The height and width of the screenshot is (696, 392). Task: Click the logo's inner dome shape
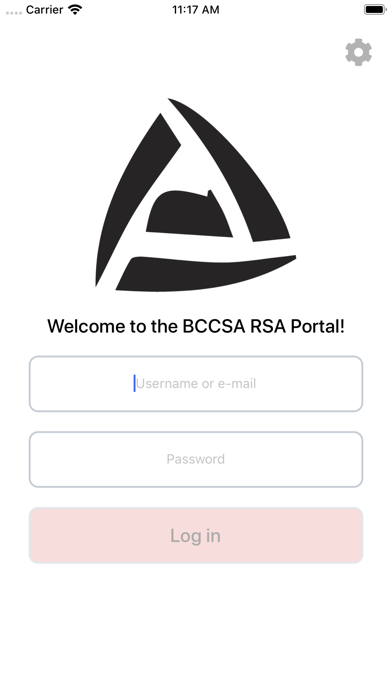click(x=189, y=214)
